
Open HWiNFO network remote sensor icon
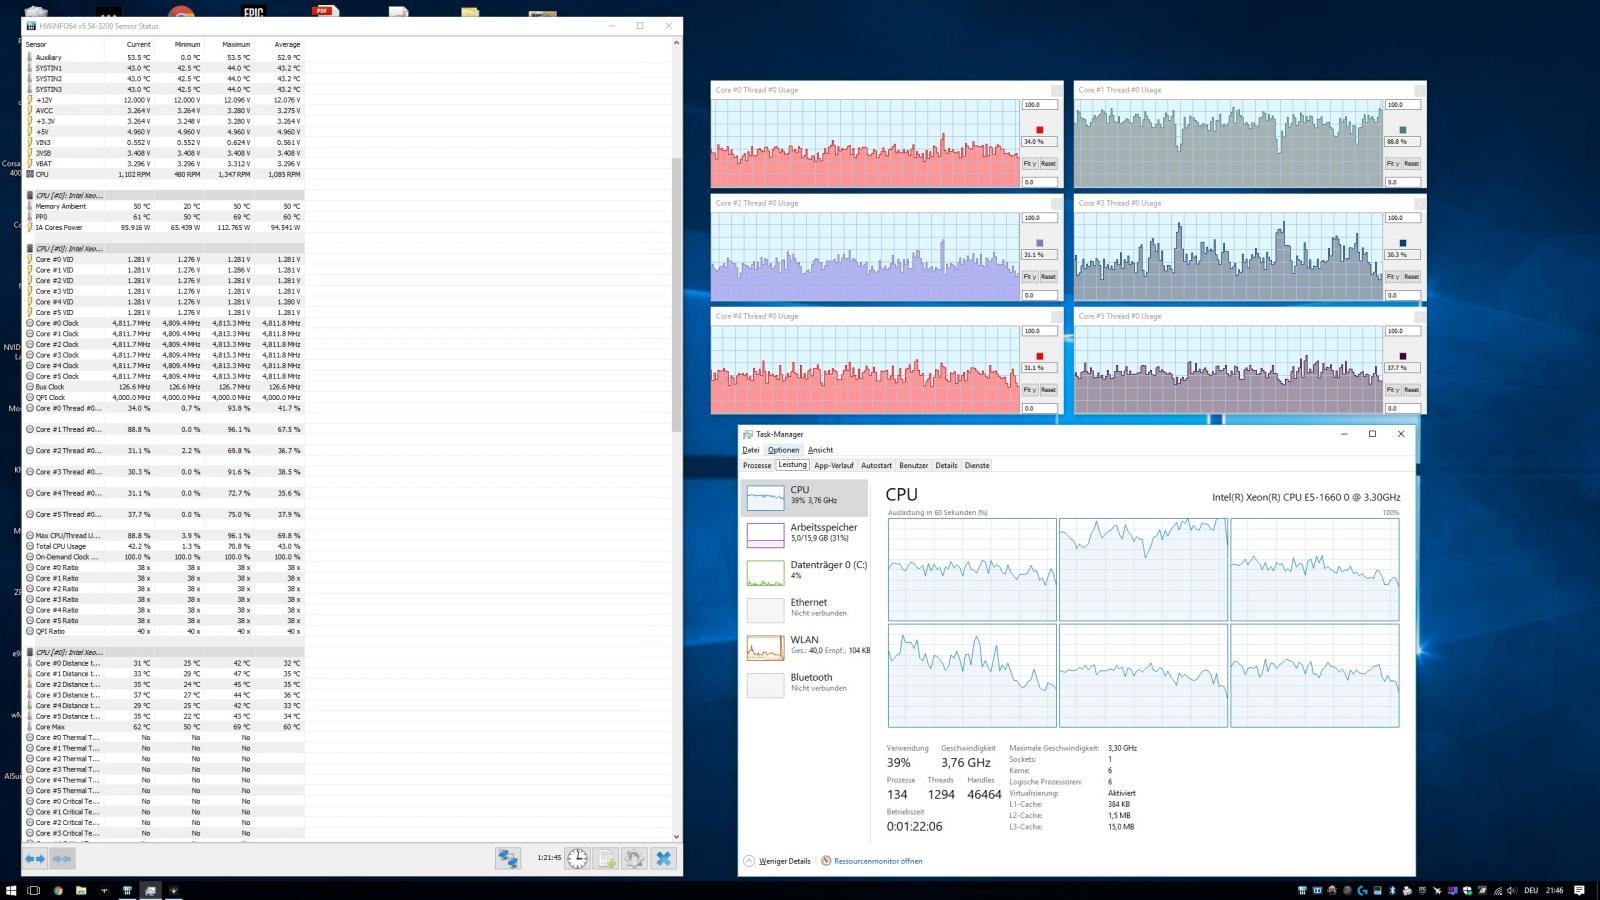click(508, 858)
